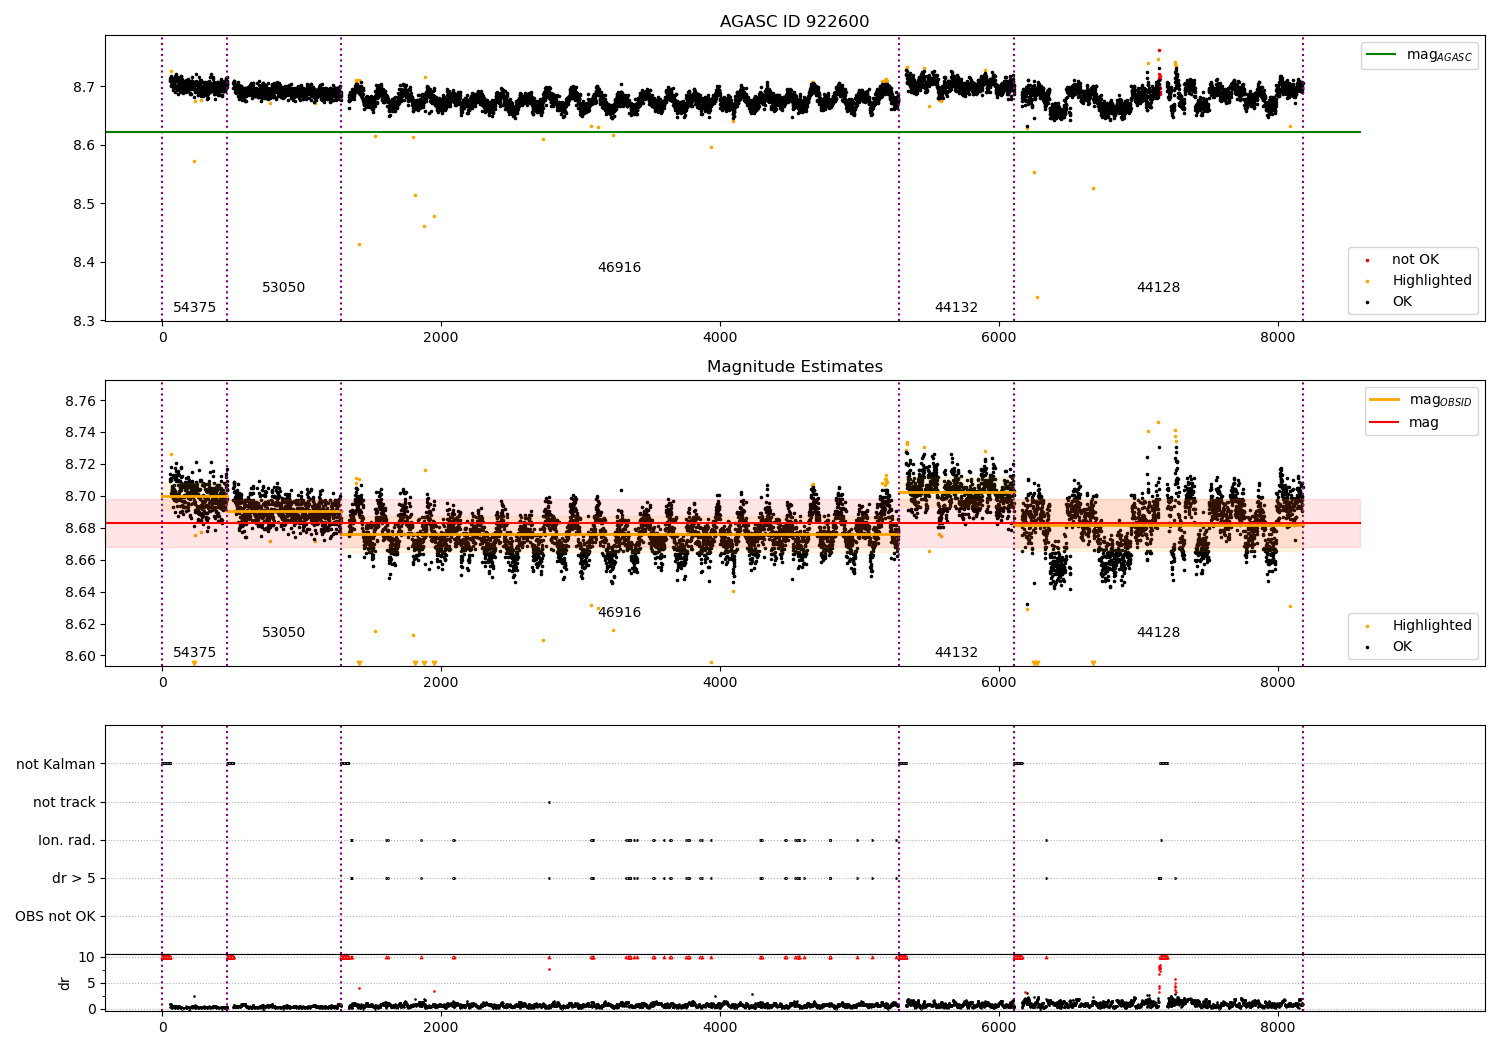Click obsid label 46916 in the Magnitude Estimates plot
The width and height of the screenshot is (1500, 1050).
click(x=619, y=613)
